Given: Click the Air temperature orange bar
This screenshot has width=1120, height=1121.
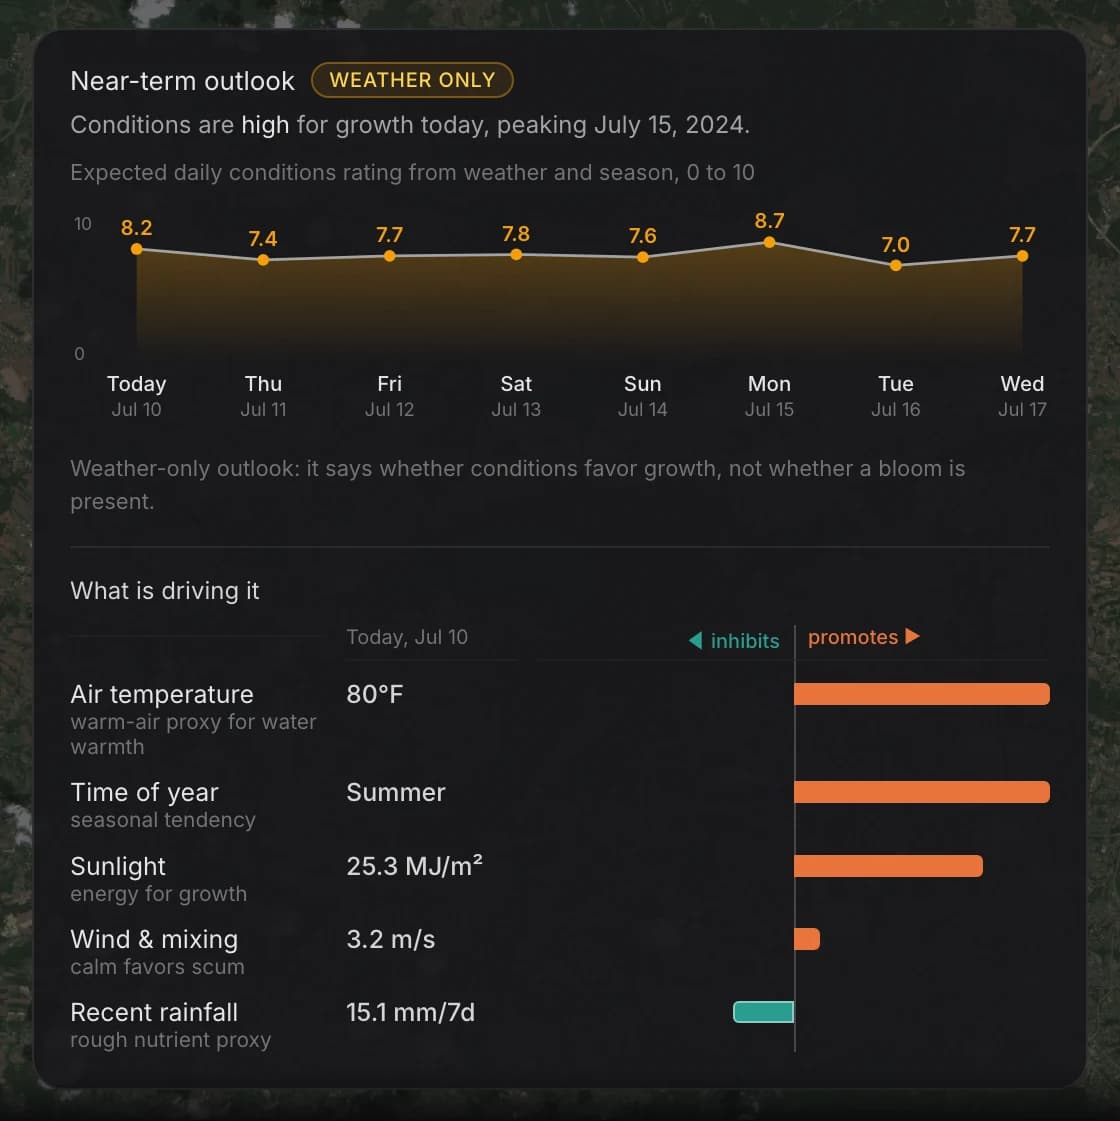Looking at the screenshot, I should (922, 694).
